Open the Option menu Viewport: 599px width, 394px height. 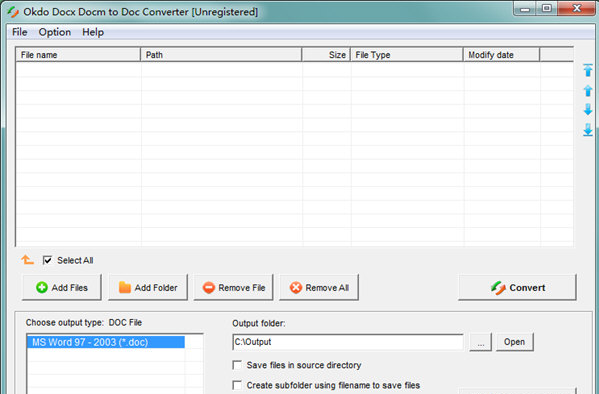click(55, 32)
